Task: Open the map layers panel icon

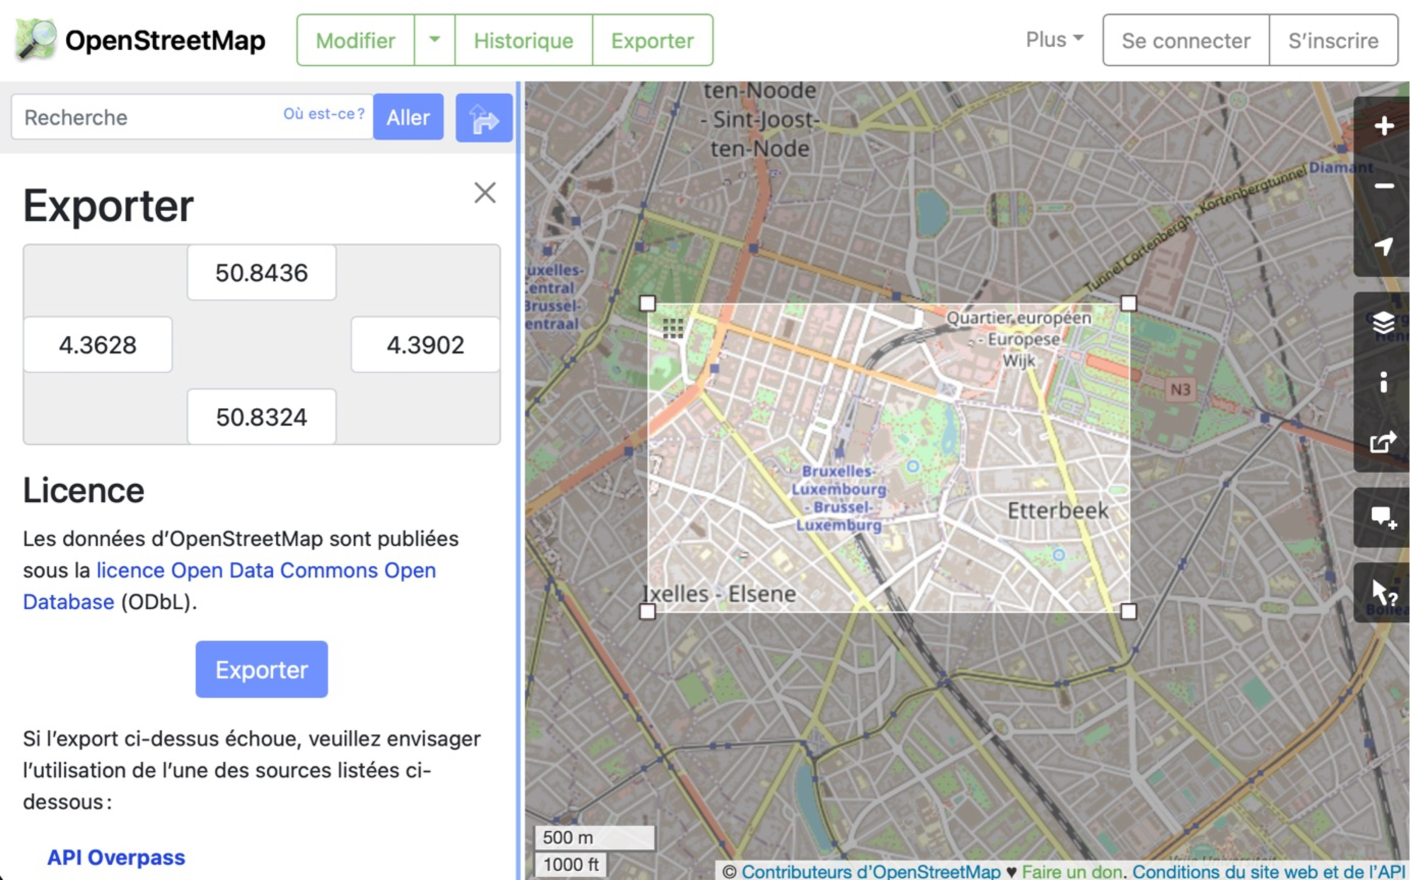Action: 1383,322
